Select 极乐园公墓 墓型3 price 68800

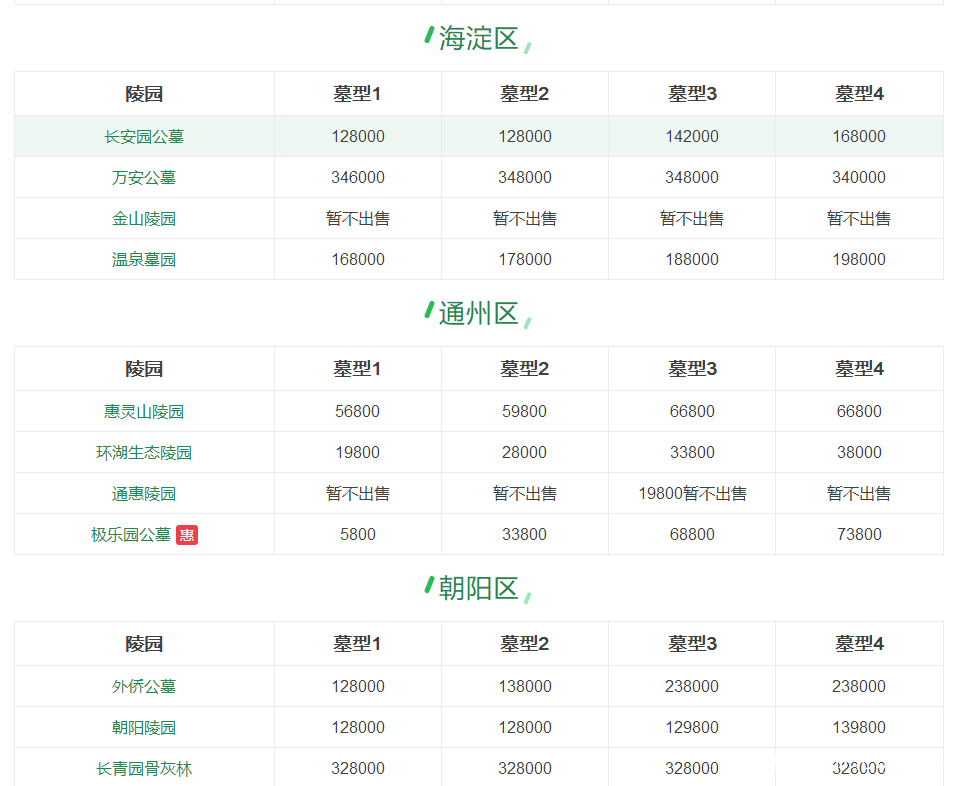click(x=692, y=534)
